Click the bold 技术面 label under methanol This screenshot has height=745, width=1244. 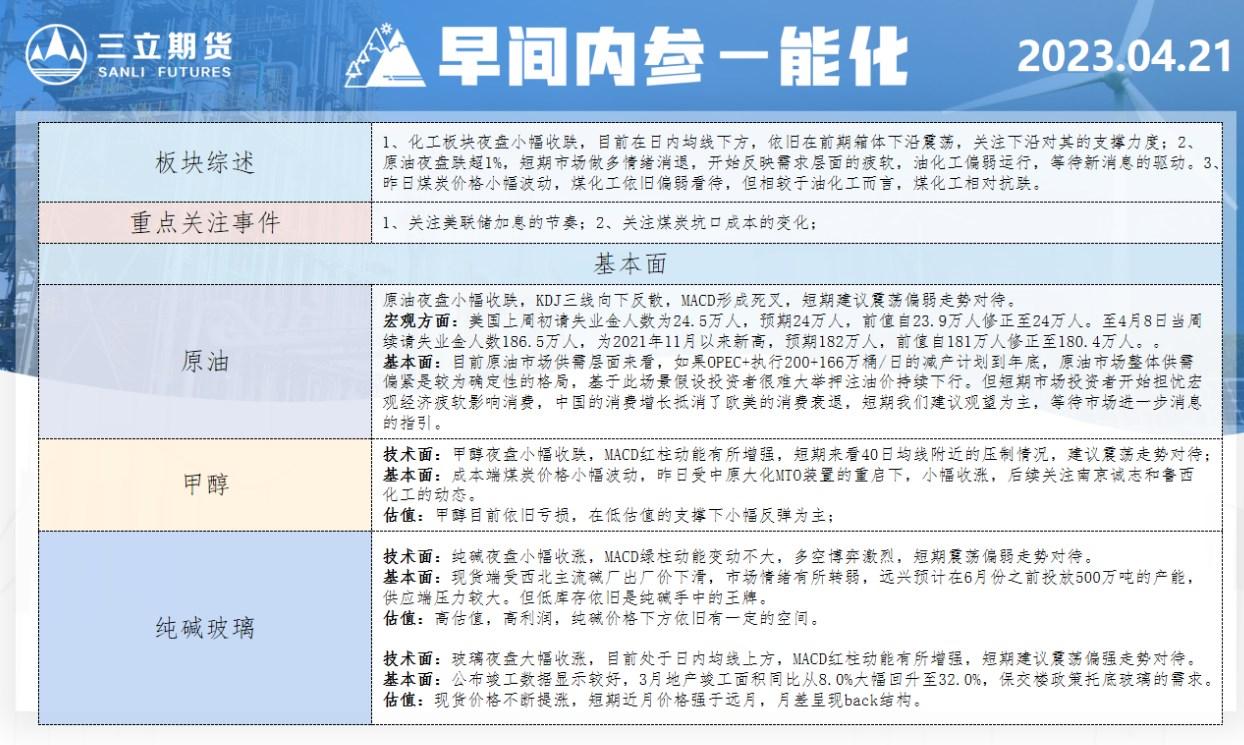point(410,454)
